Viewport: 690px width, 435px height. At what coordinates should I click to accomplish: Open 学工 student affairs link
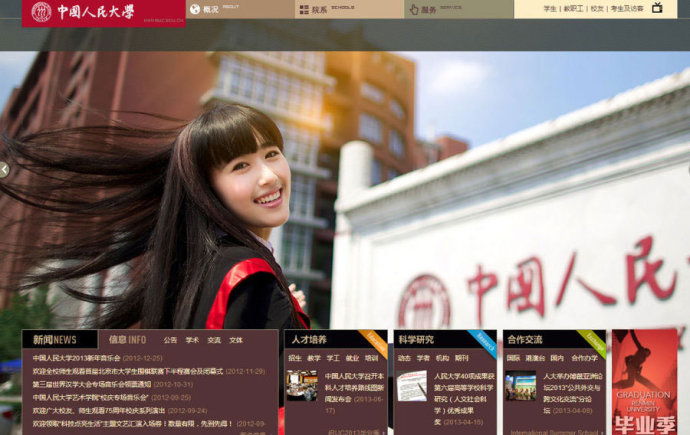click(x=333, y=358)
